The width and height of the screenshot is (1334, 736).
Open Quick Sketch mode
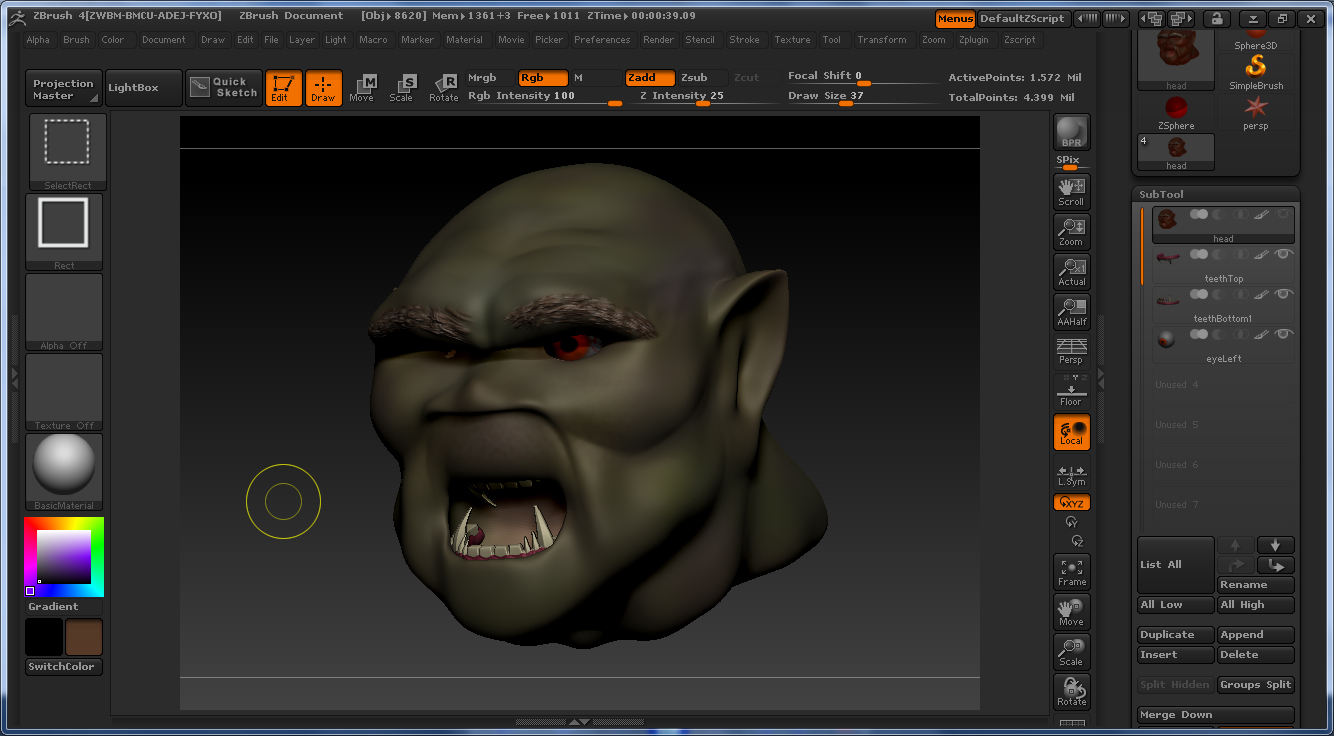pos(224,88)
